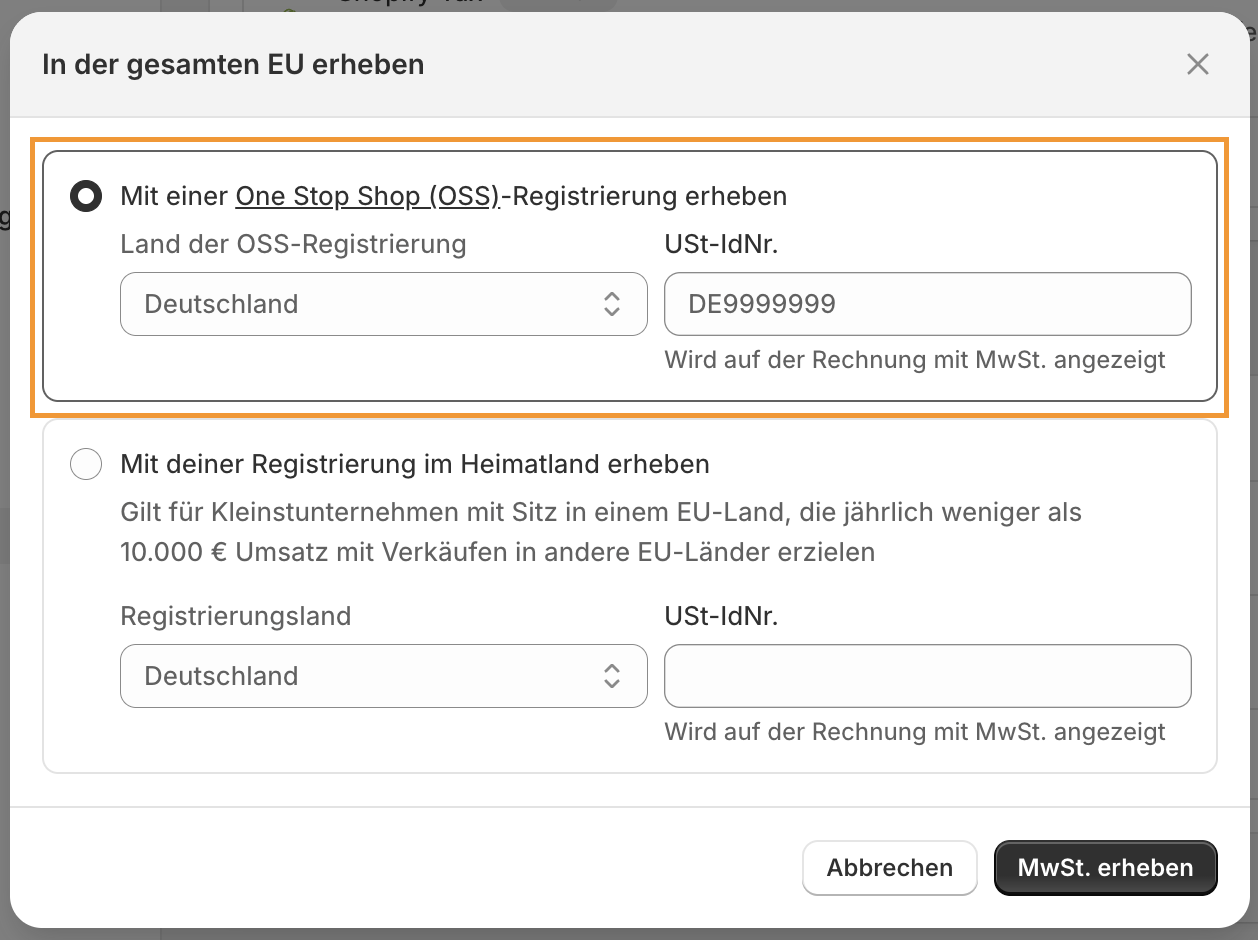Click the USt-IdNr. label above DE9999999 field
This screenshot has height=940, width=1258.
tap(721, 244)
